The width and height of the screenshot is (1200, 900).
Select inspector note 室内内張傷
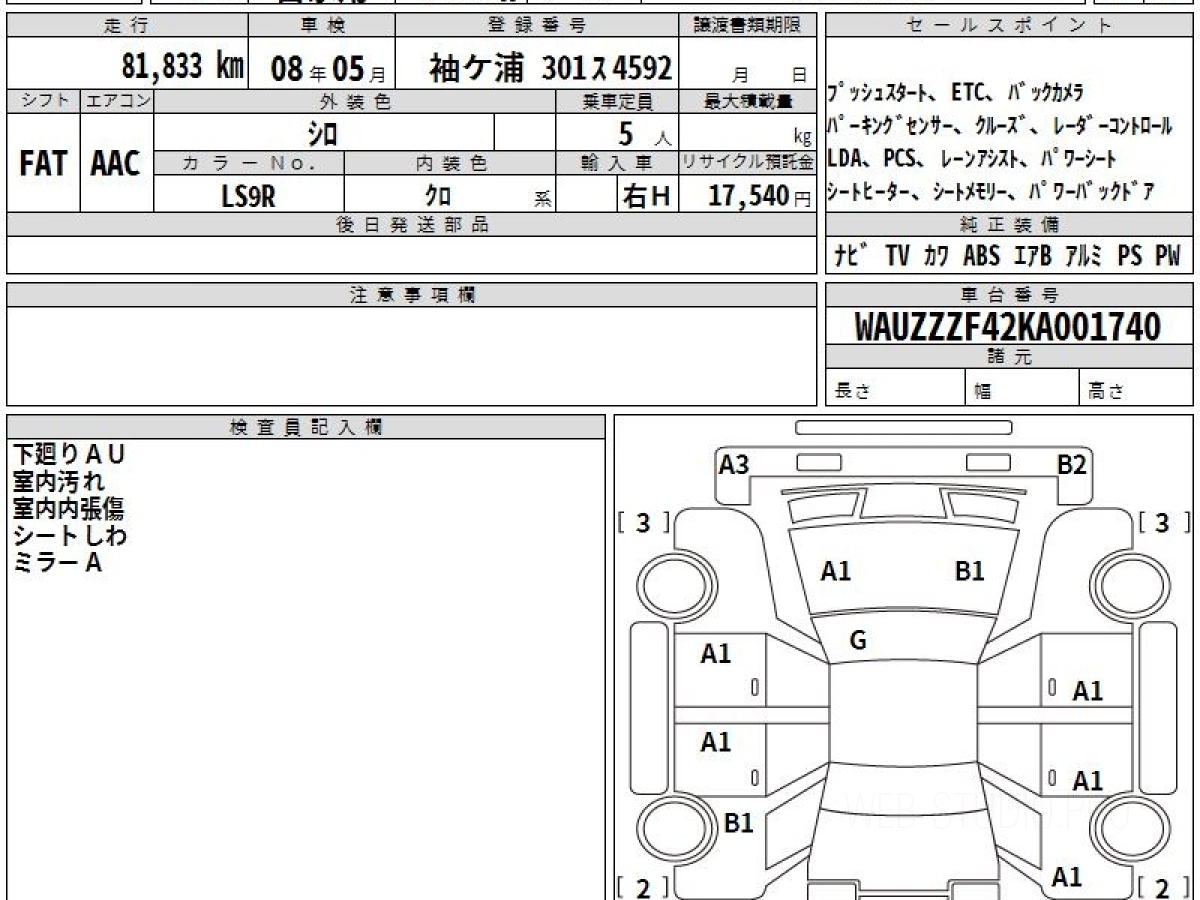tap(69, 509)
